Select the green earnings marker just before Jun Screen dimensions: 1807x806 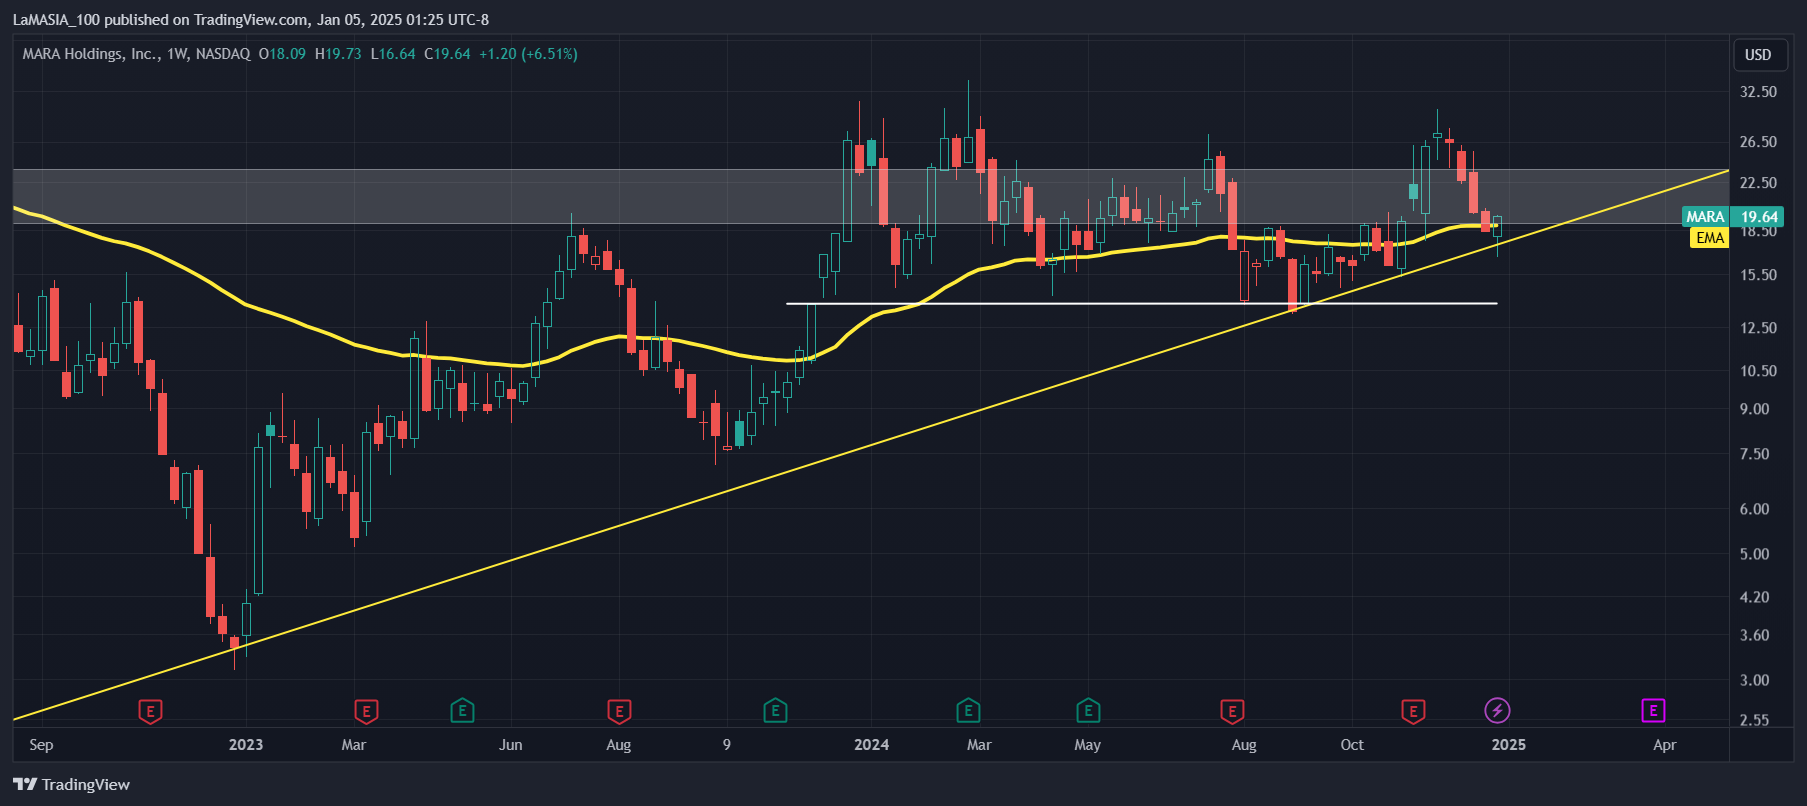(462, 712)
